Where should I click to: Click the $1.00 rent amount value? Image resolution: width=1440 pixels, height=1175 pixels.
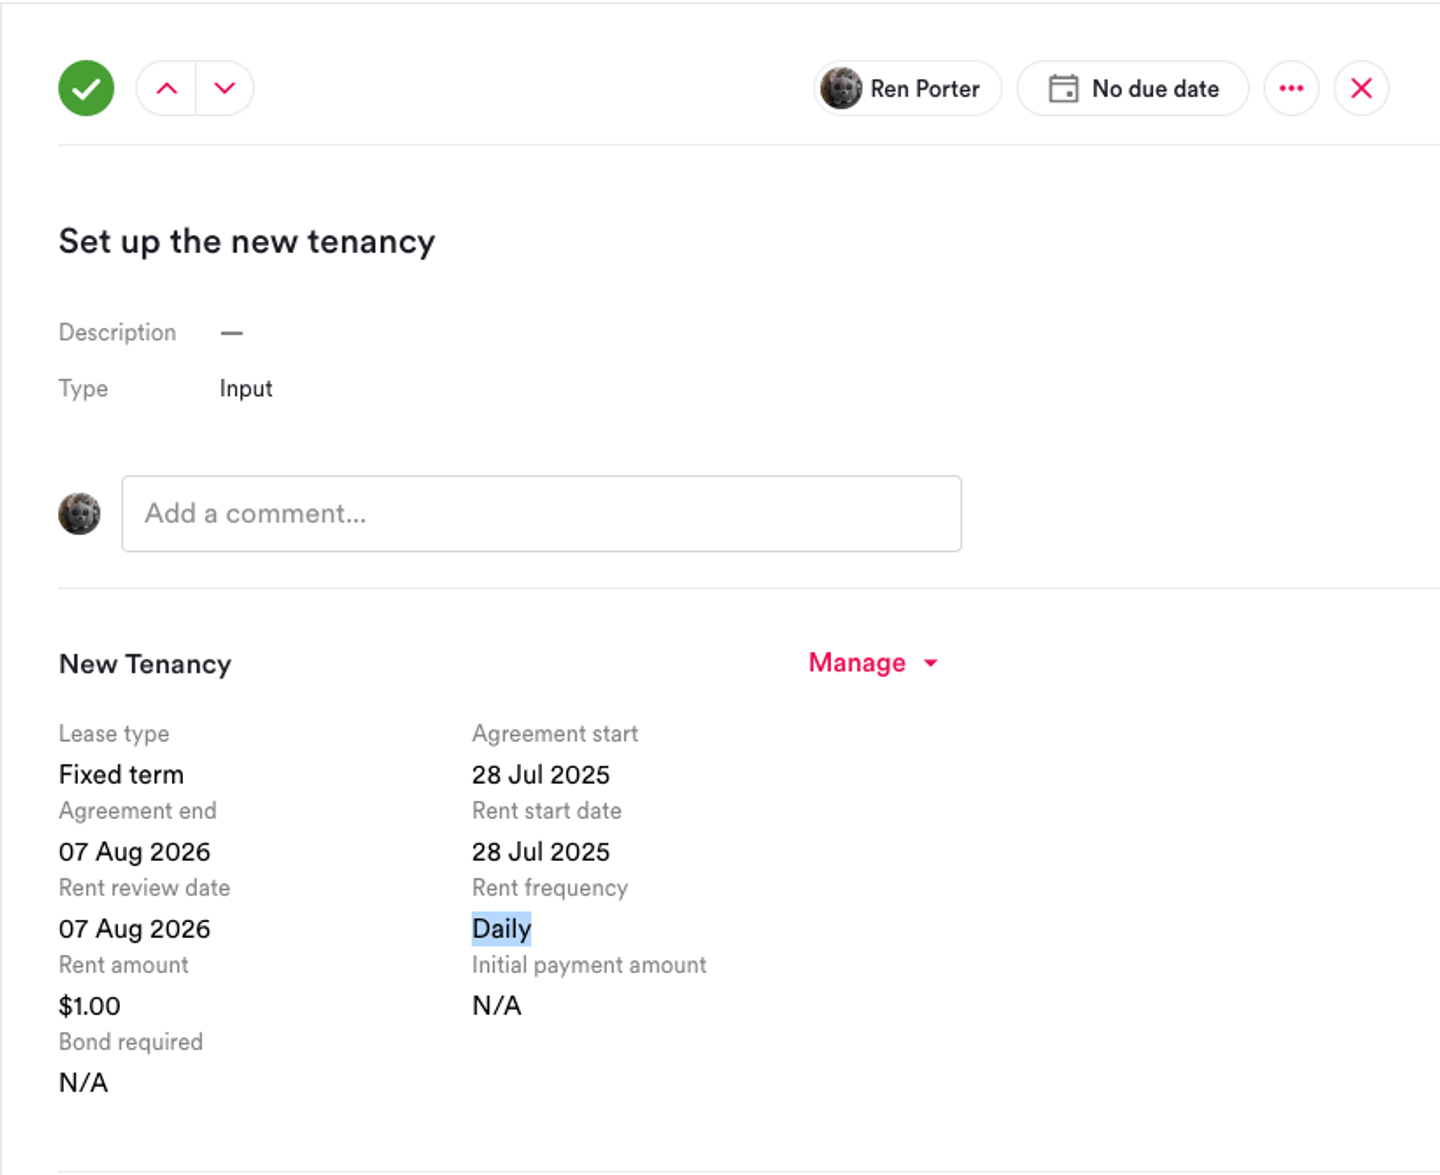point(89,1005)
